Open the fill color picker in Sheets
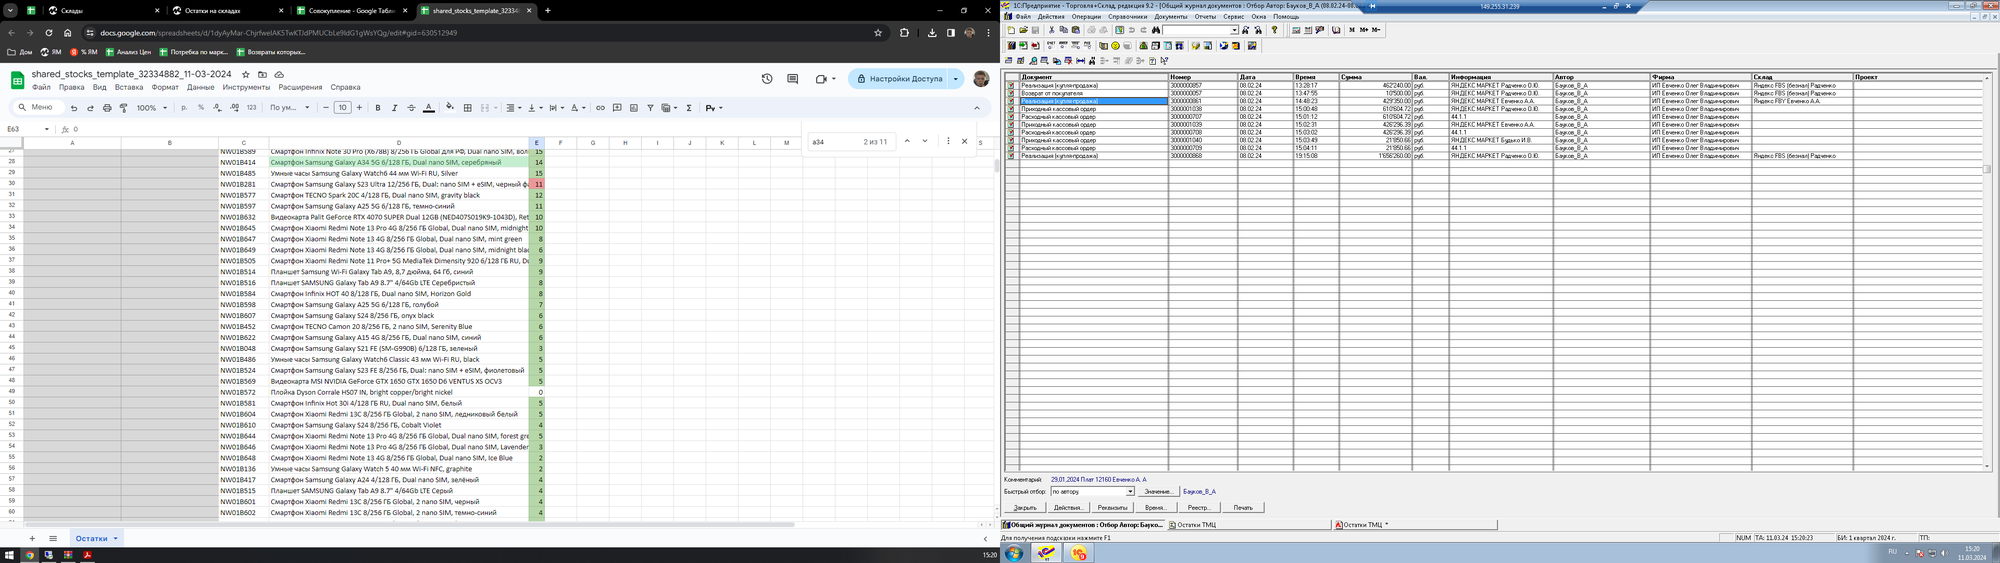This screenshot has height=563, width=2000. pos(450,107)
